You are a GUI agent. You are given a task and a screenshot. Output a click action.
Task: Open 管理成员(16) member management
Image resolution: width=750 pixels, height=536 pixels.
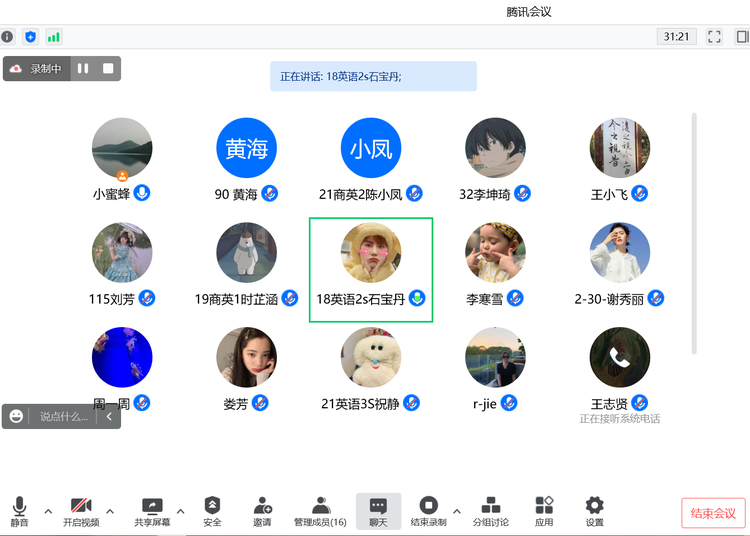(320, 512)
